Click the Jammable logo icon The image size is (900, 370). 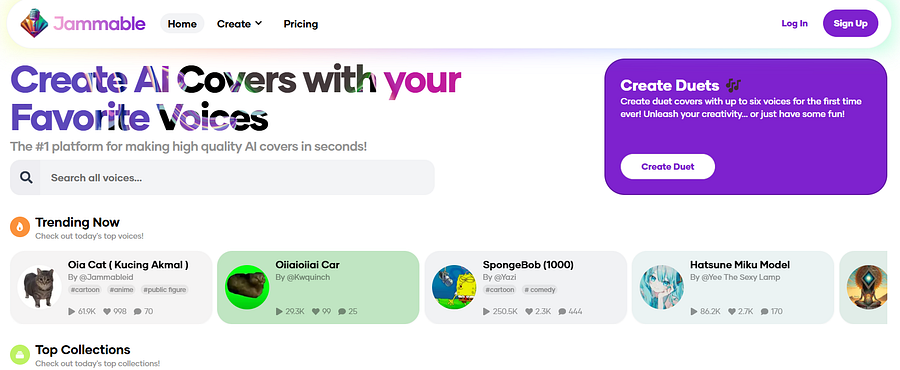34,24
